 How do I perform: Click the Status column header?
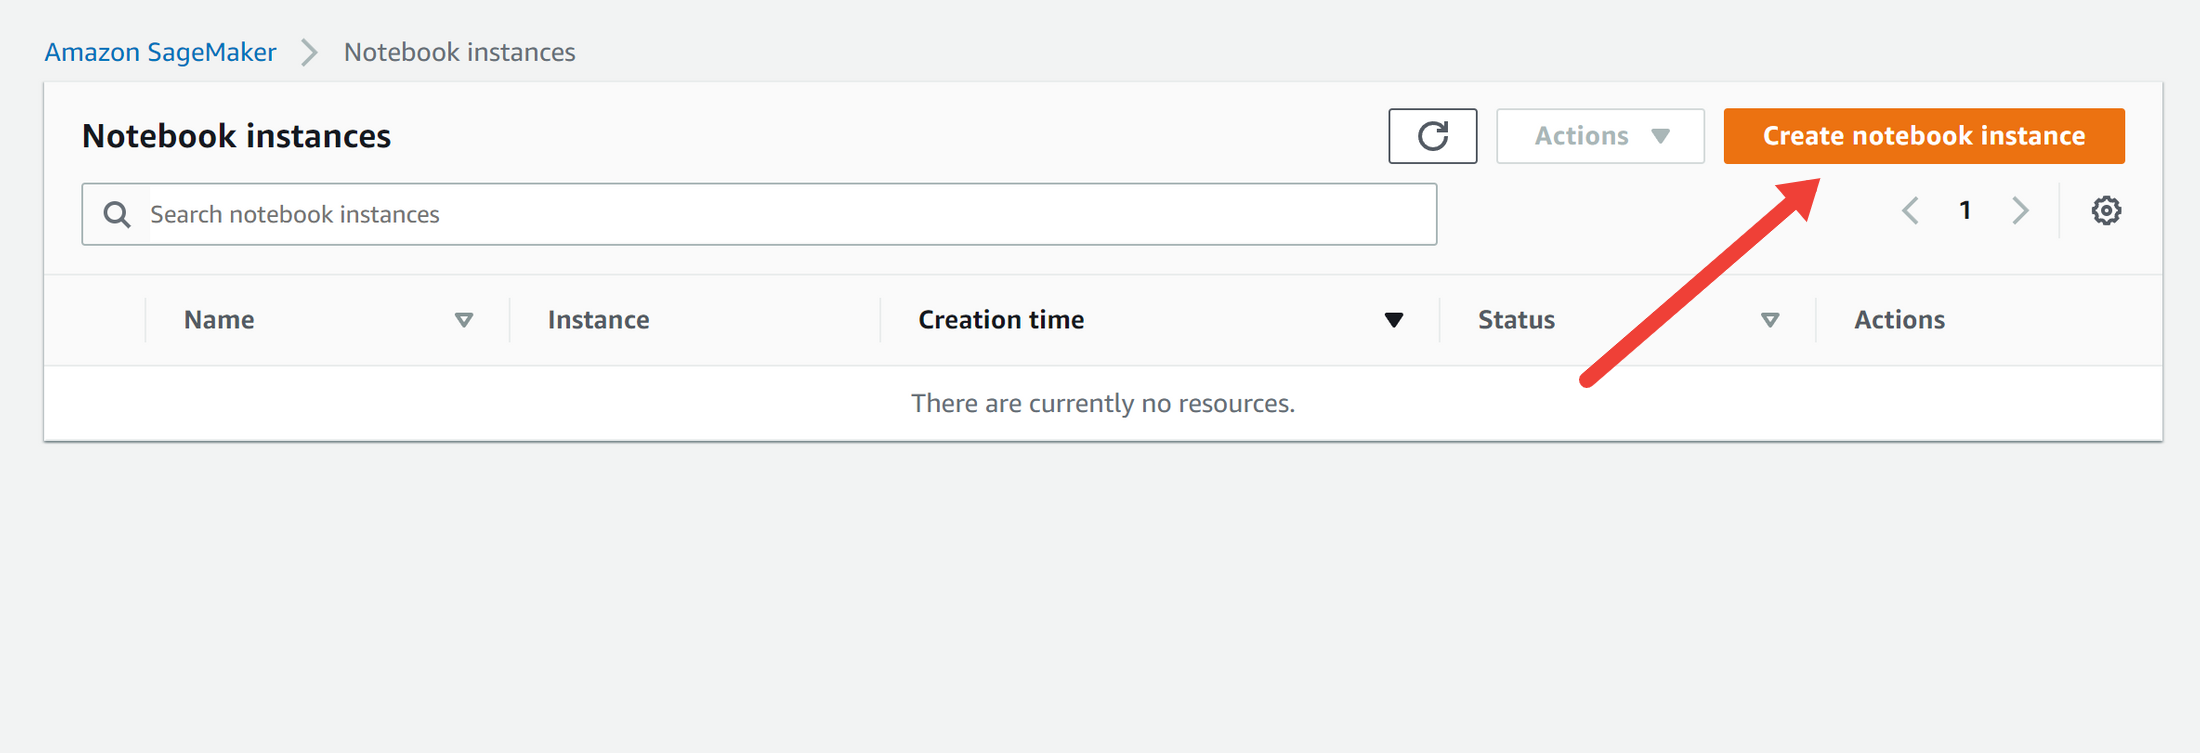pyautogui.click(x=1516, y=320)
